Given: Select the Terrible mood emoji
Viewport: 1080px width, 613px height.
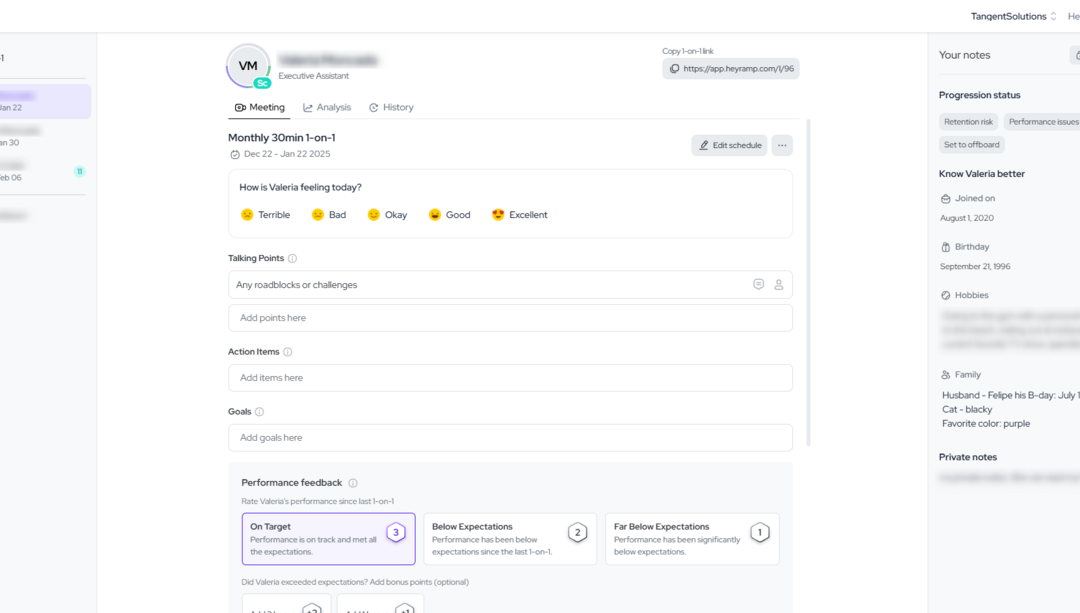Looking at the screenshot, I should click(x=247, y=215).
